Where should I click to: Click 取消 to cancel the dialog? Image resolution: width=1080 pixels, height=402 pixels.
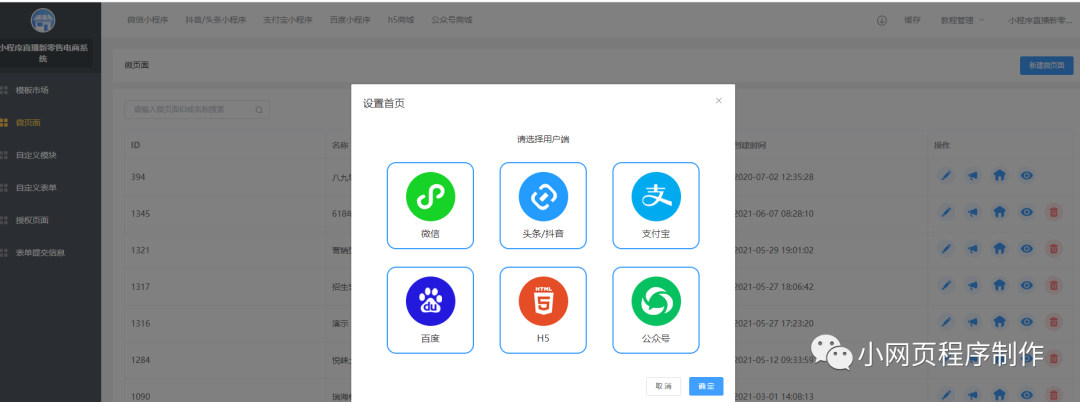pyautogui.click(x=663, y=386)
